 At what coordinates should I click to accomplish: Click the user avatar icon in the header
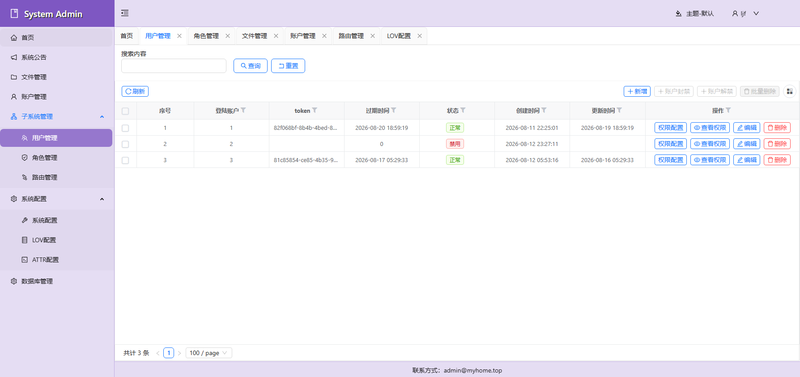click(x=735, y=14)
